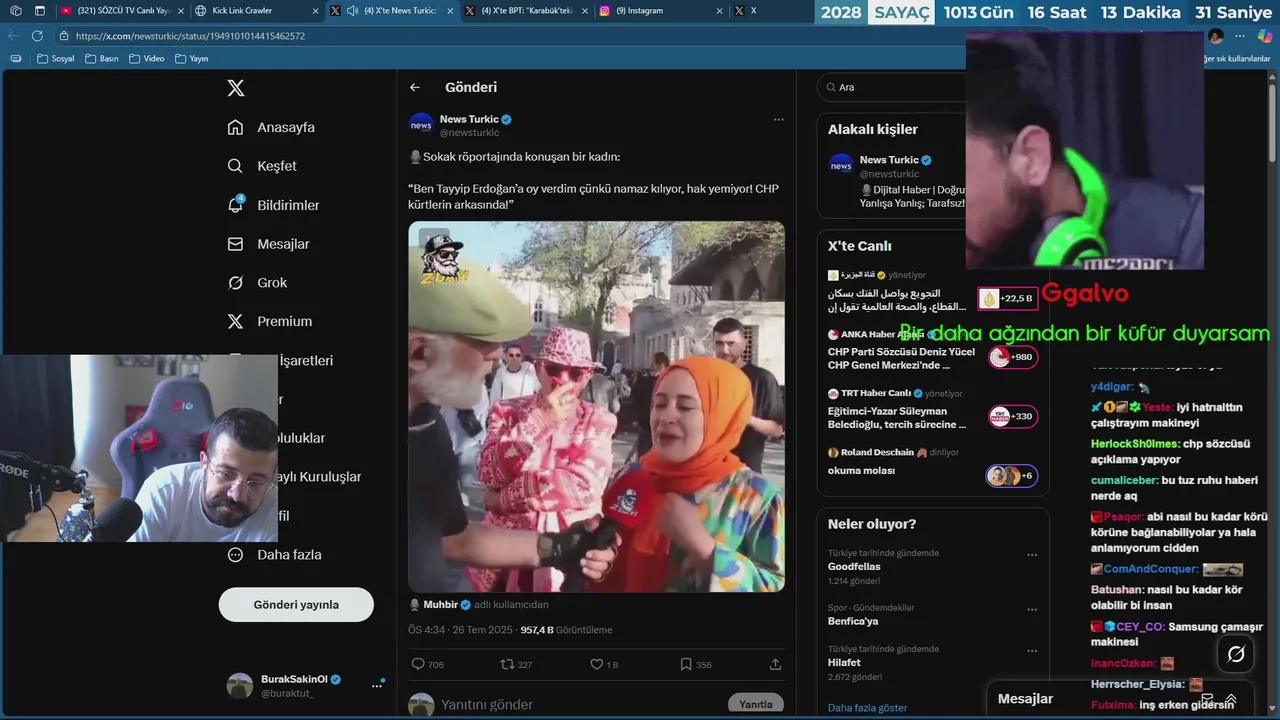The image size is (1280, 720).
Task: Open Grok floating icon button
Action: pos(1236,654)
